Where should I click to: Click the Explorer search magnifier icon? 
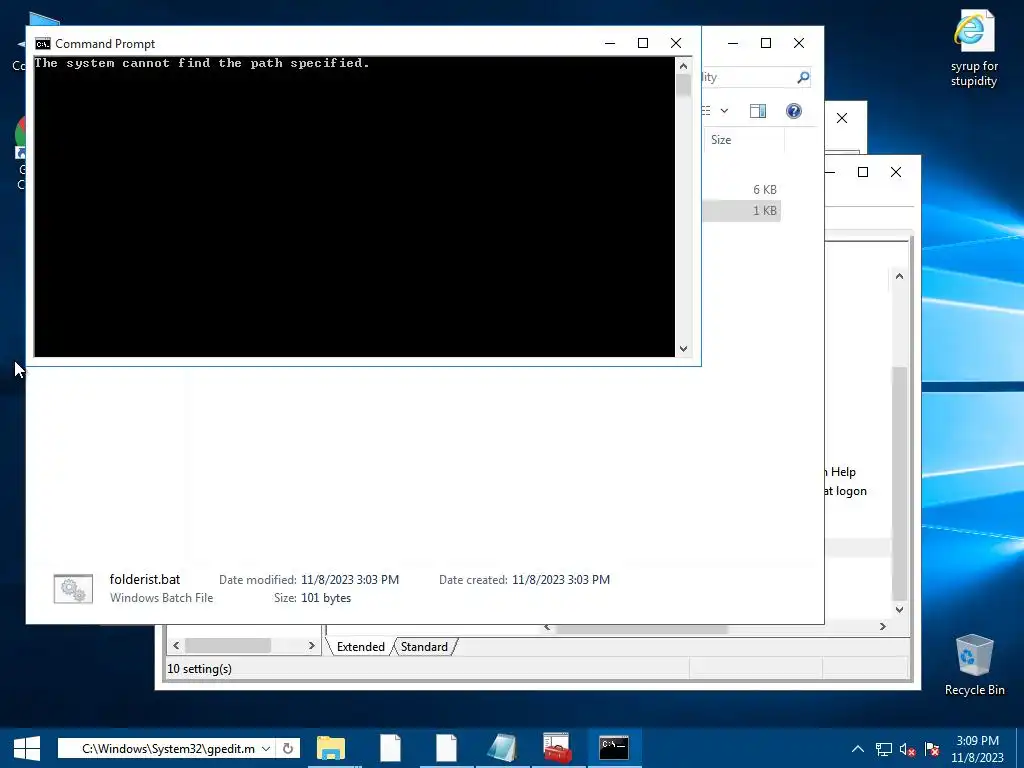tap(803, 78)
